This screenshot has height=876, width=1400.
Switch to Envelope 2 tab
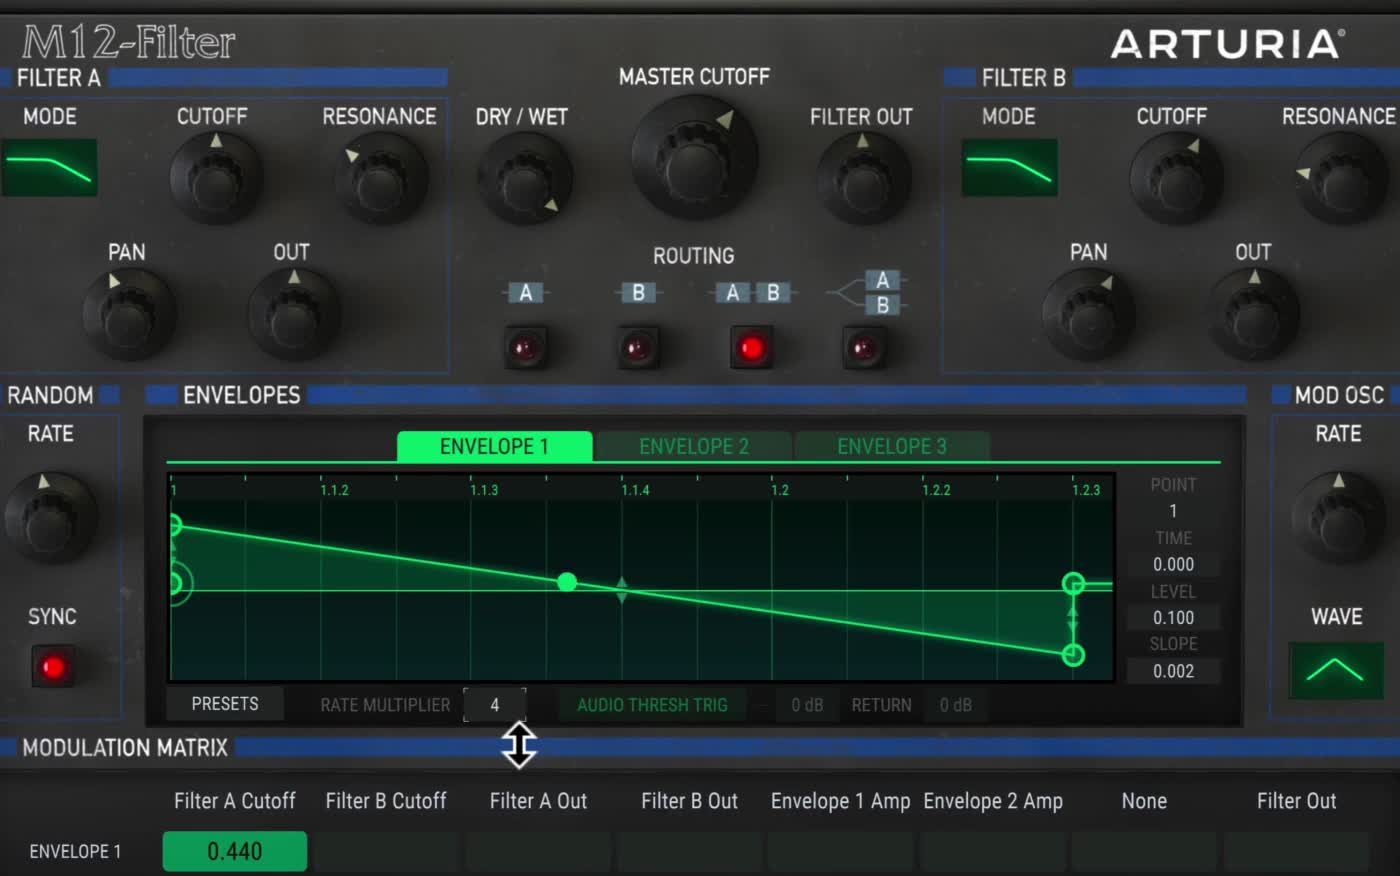tap(693, 446)
